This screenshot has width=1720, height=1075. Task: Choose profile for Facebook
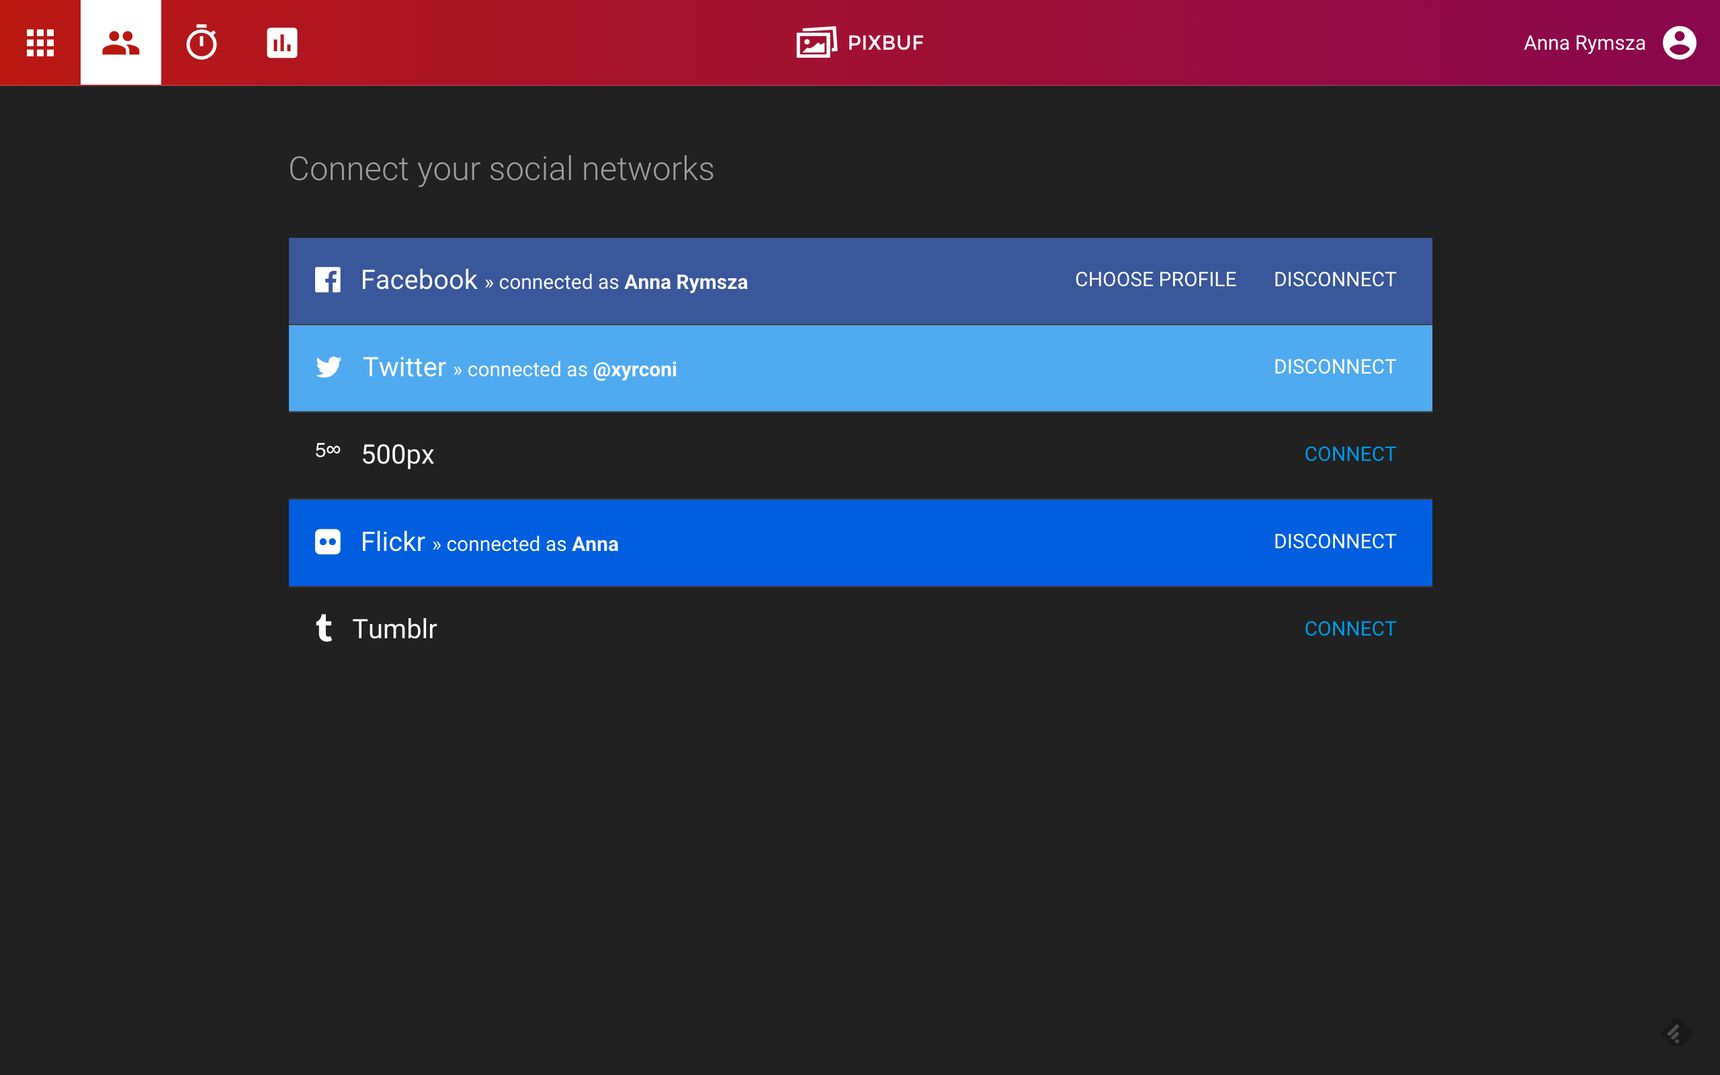click(x=1155, y=280)
